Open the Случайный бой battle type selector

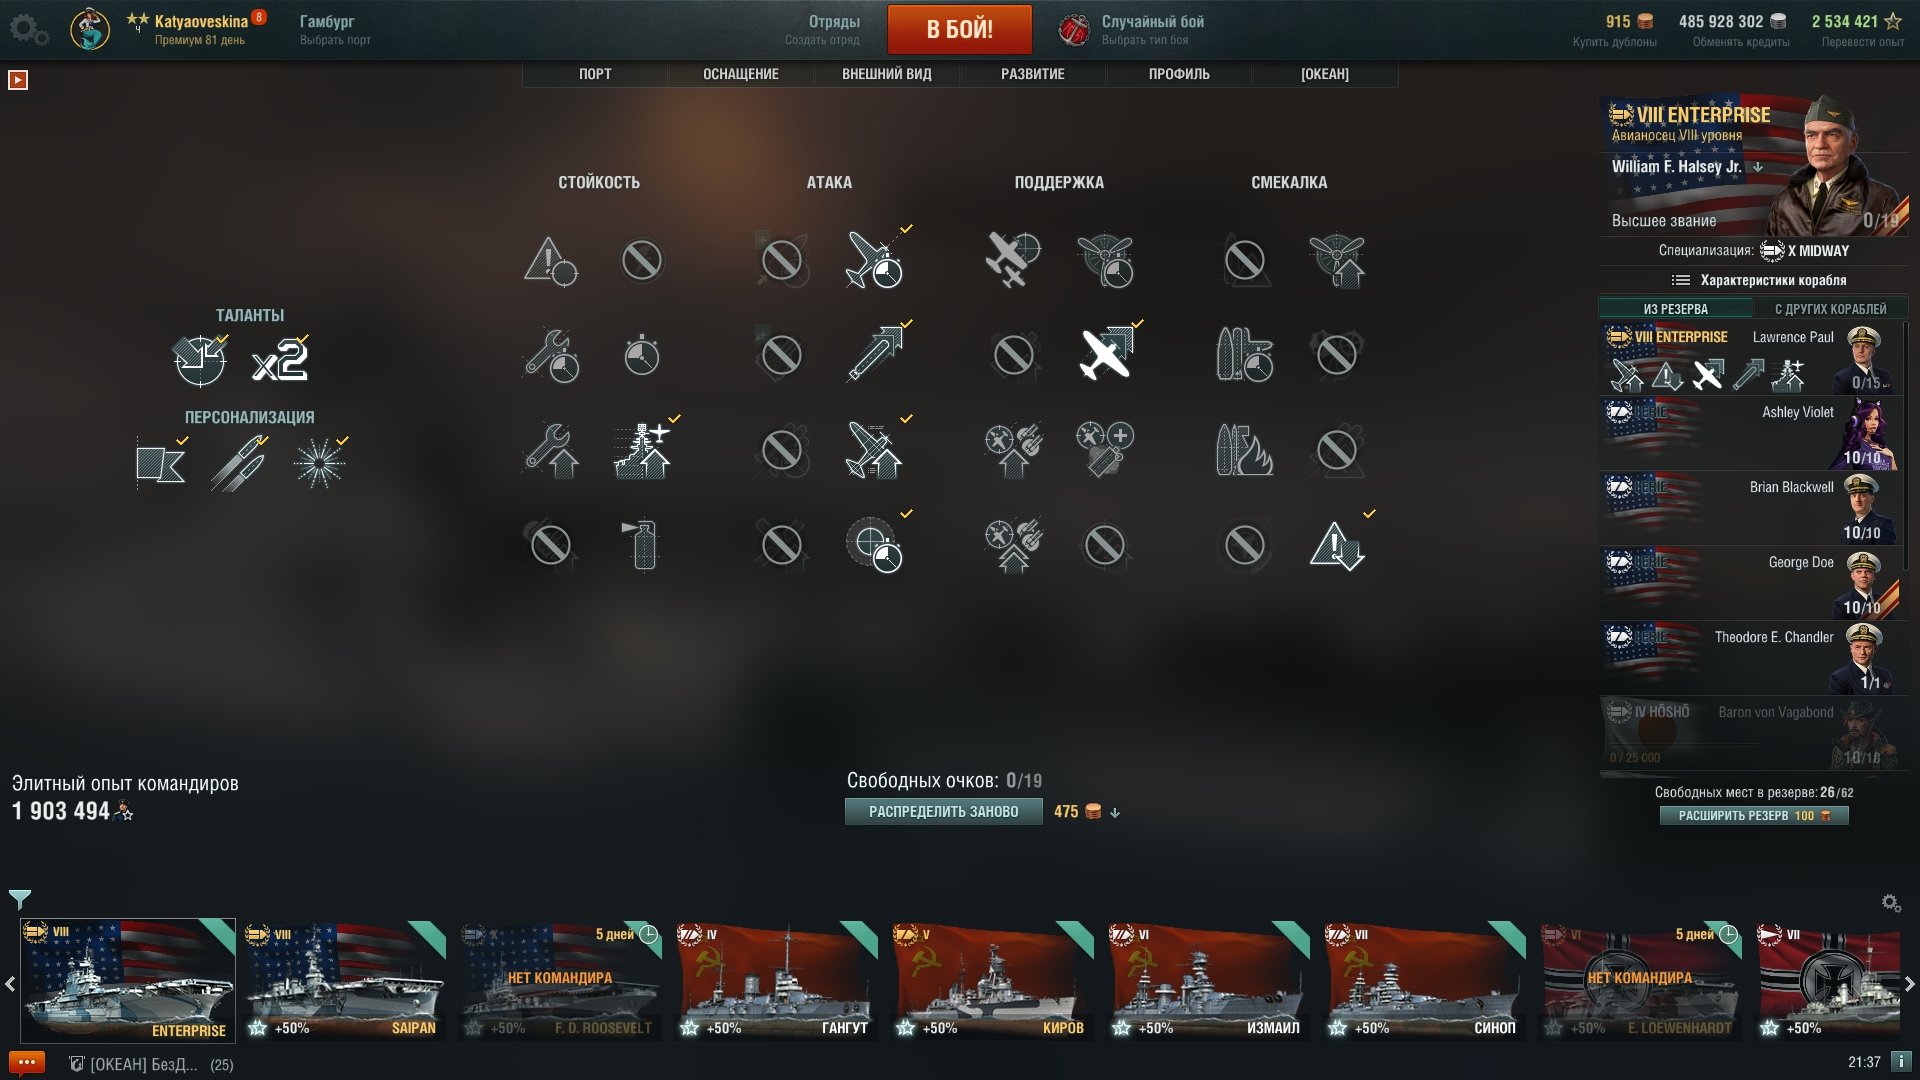coord(1132,30)
